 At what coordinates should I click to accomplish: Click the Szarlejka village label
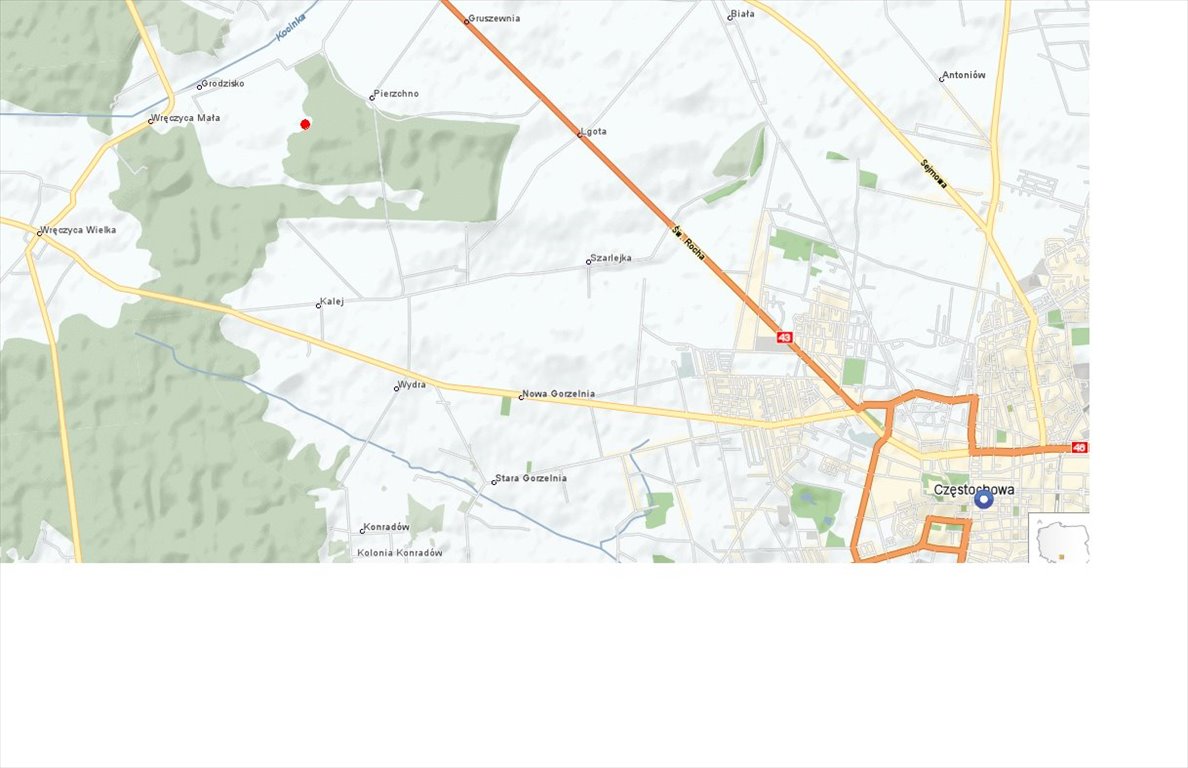611,258
